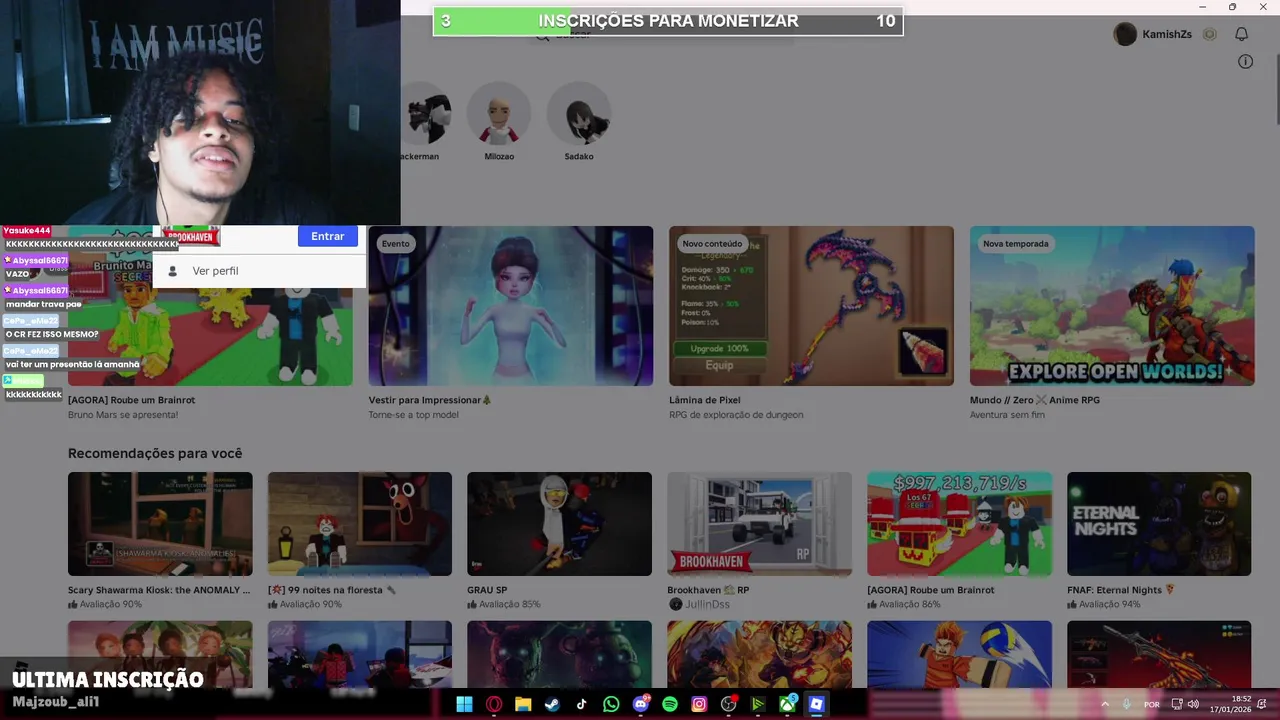Open the GRAU SP game thumbnail
This screenshot has width=1280, height=720.
559,524
